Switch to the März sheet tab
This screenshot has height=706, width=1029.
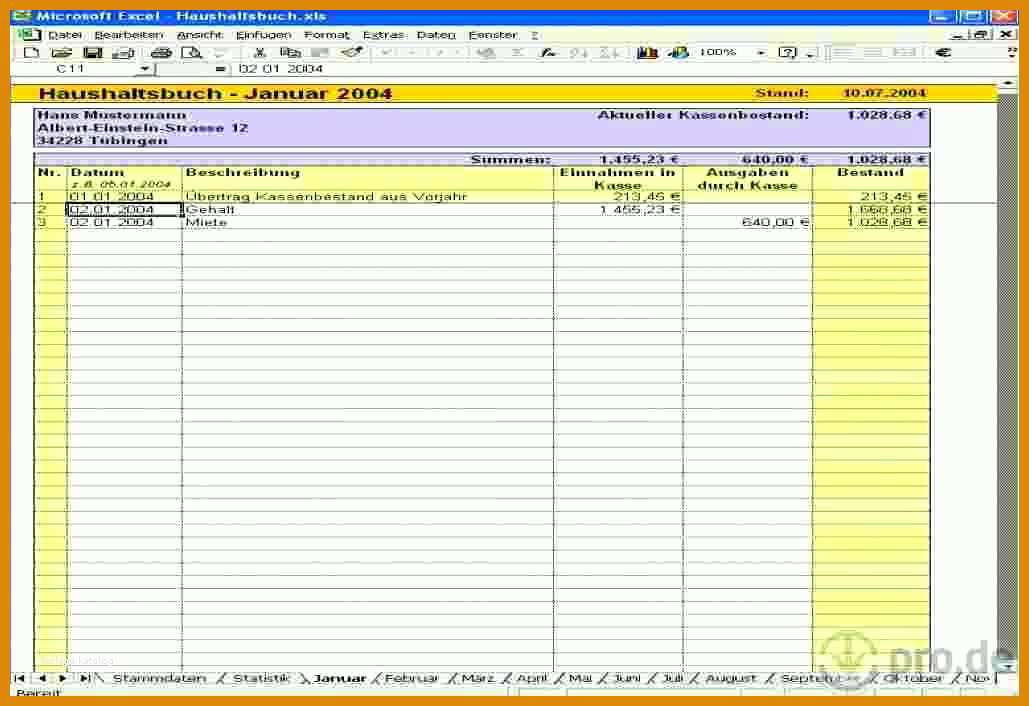478,678
